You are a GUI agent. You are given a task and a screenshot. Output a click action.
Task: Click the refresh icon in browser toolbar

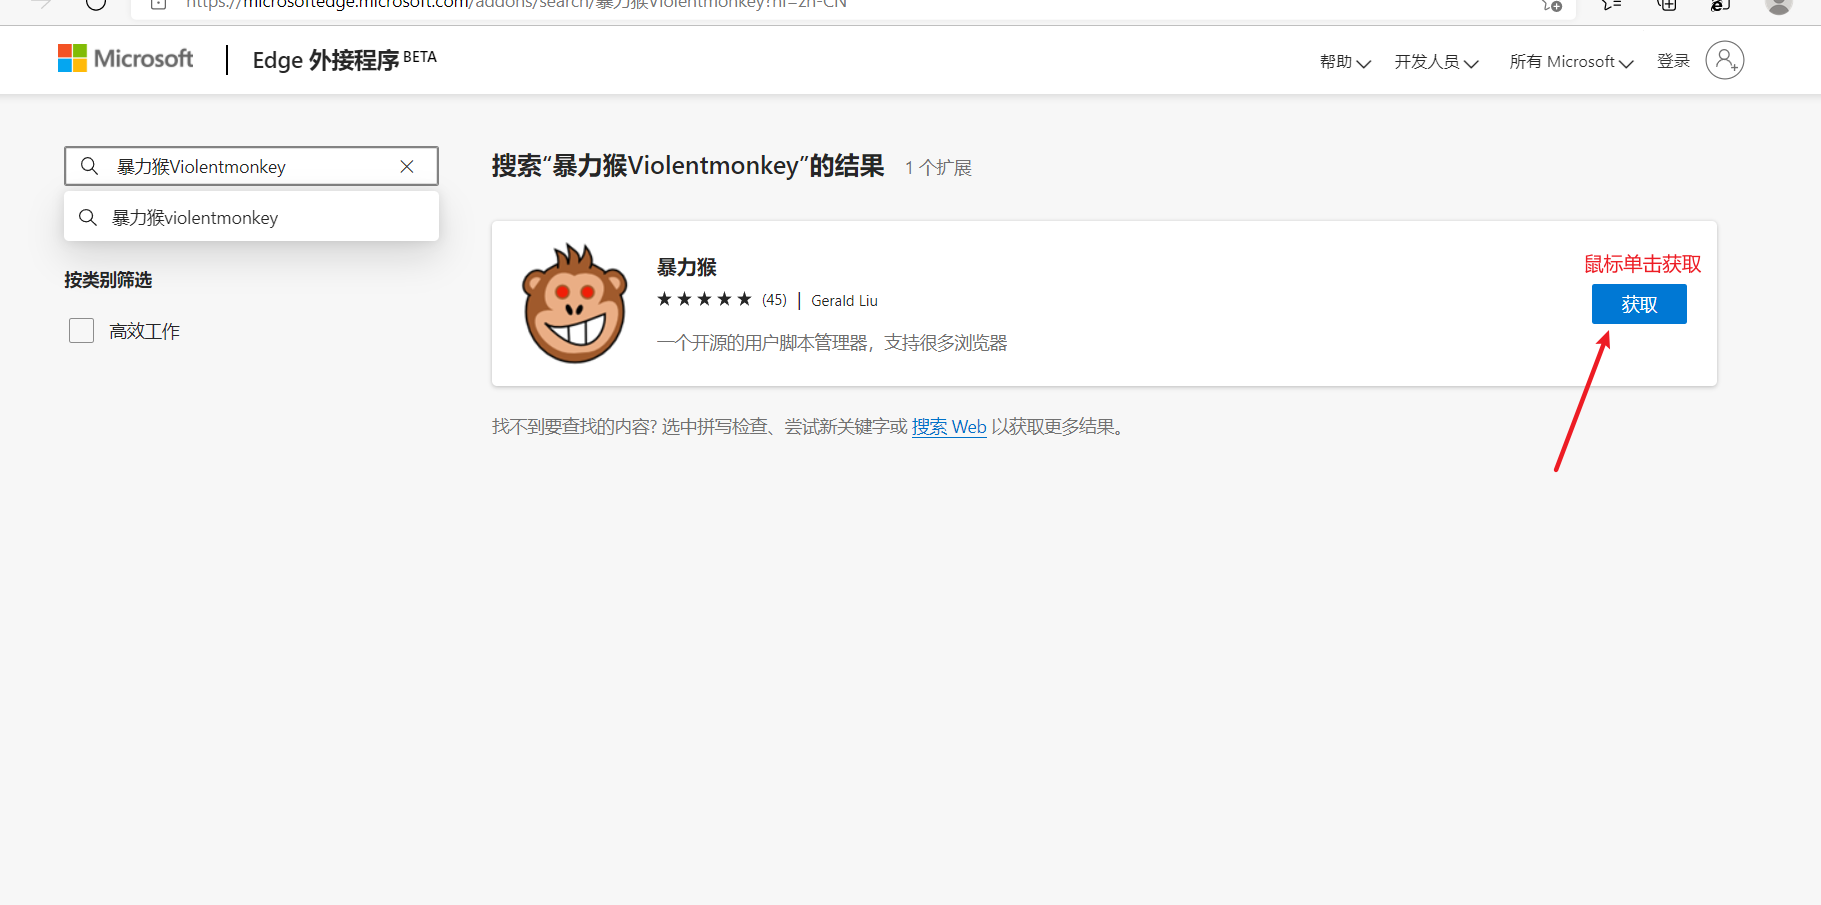pyautogui.click(x=96, y=4)
